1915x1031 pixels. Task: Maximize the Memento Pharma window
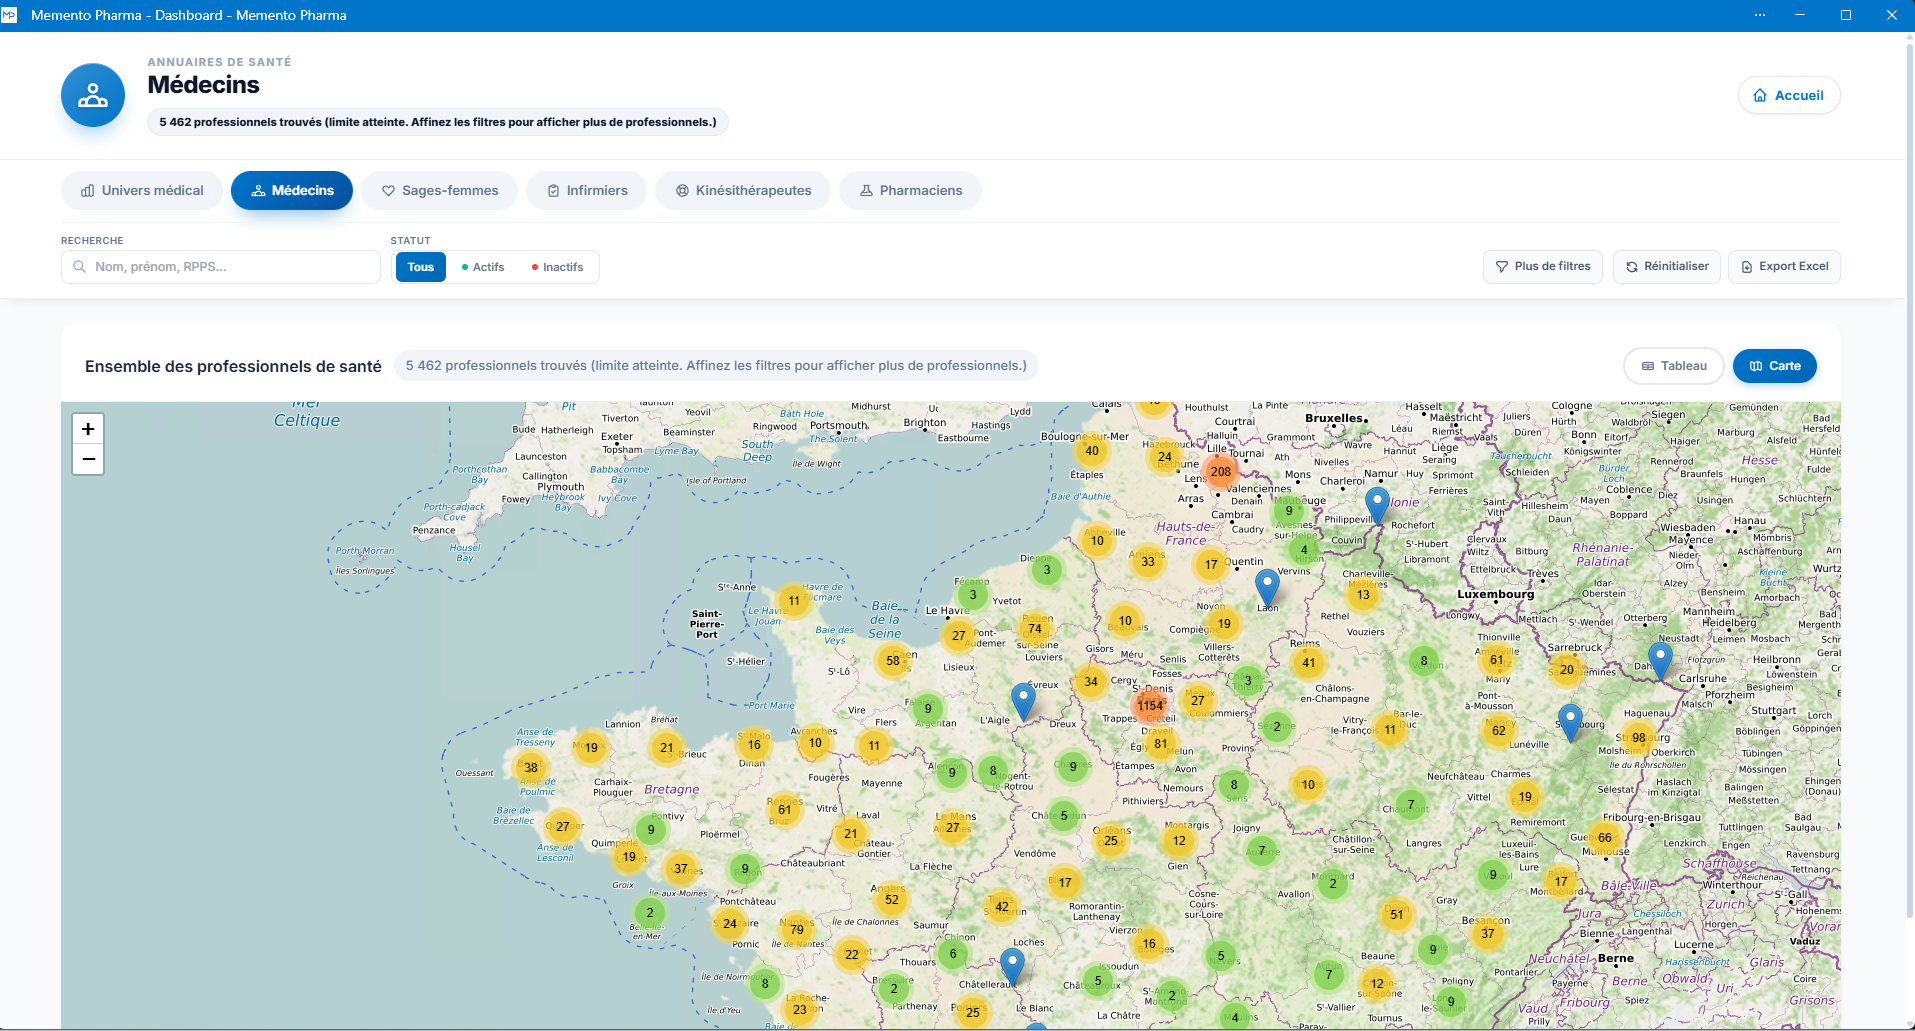coord(1846,15)
